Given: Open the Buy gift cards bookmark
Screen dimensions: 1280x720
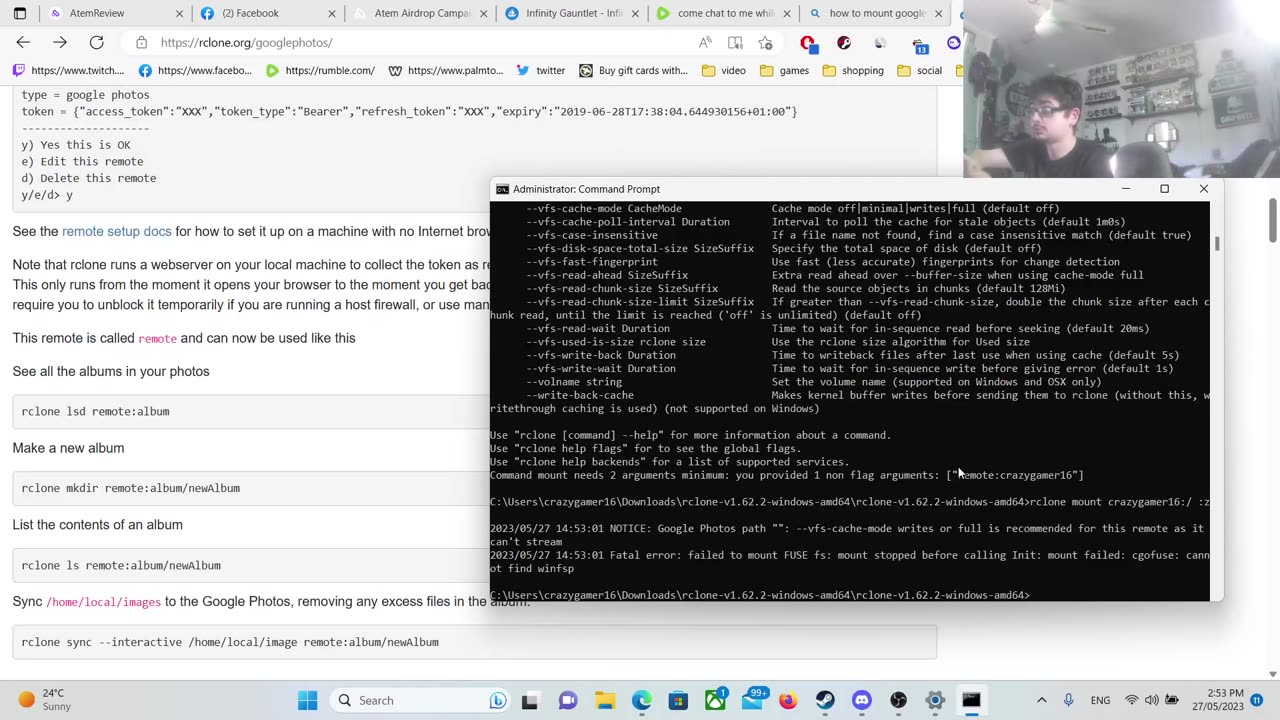Looking at the screenshot, I should (634, 70).
